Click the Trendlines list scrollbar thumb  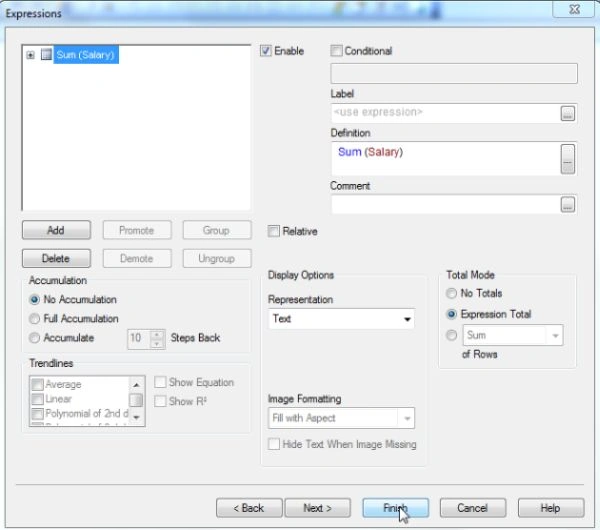pos(136,400)
